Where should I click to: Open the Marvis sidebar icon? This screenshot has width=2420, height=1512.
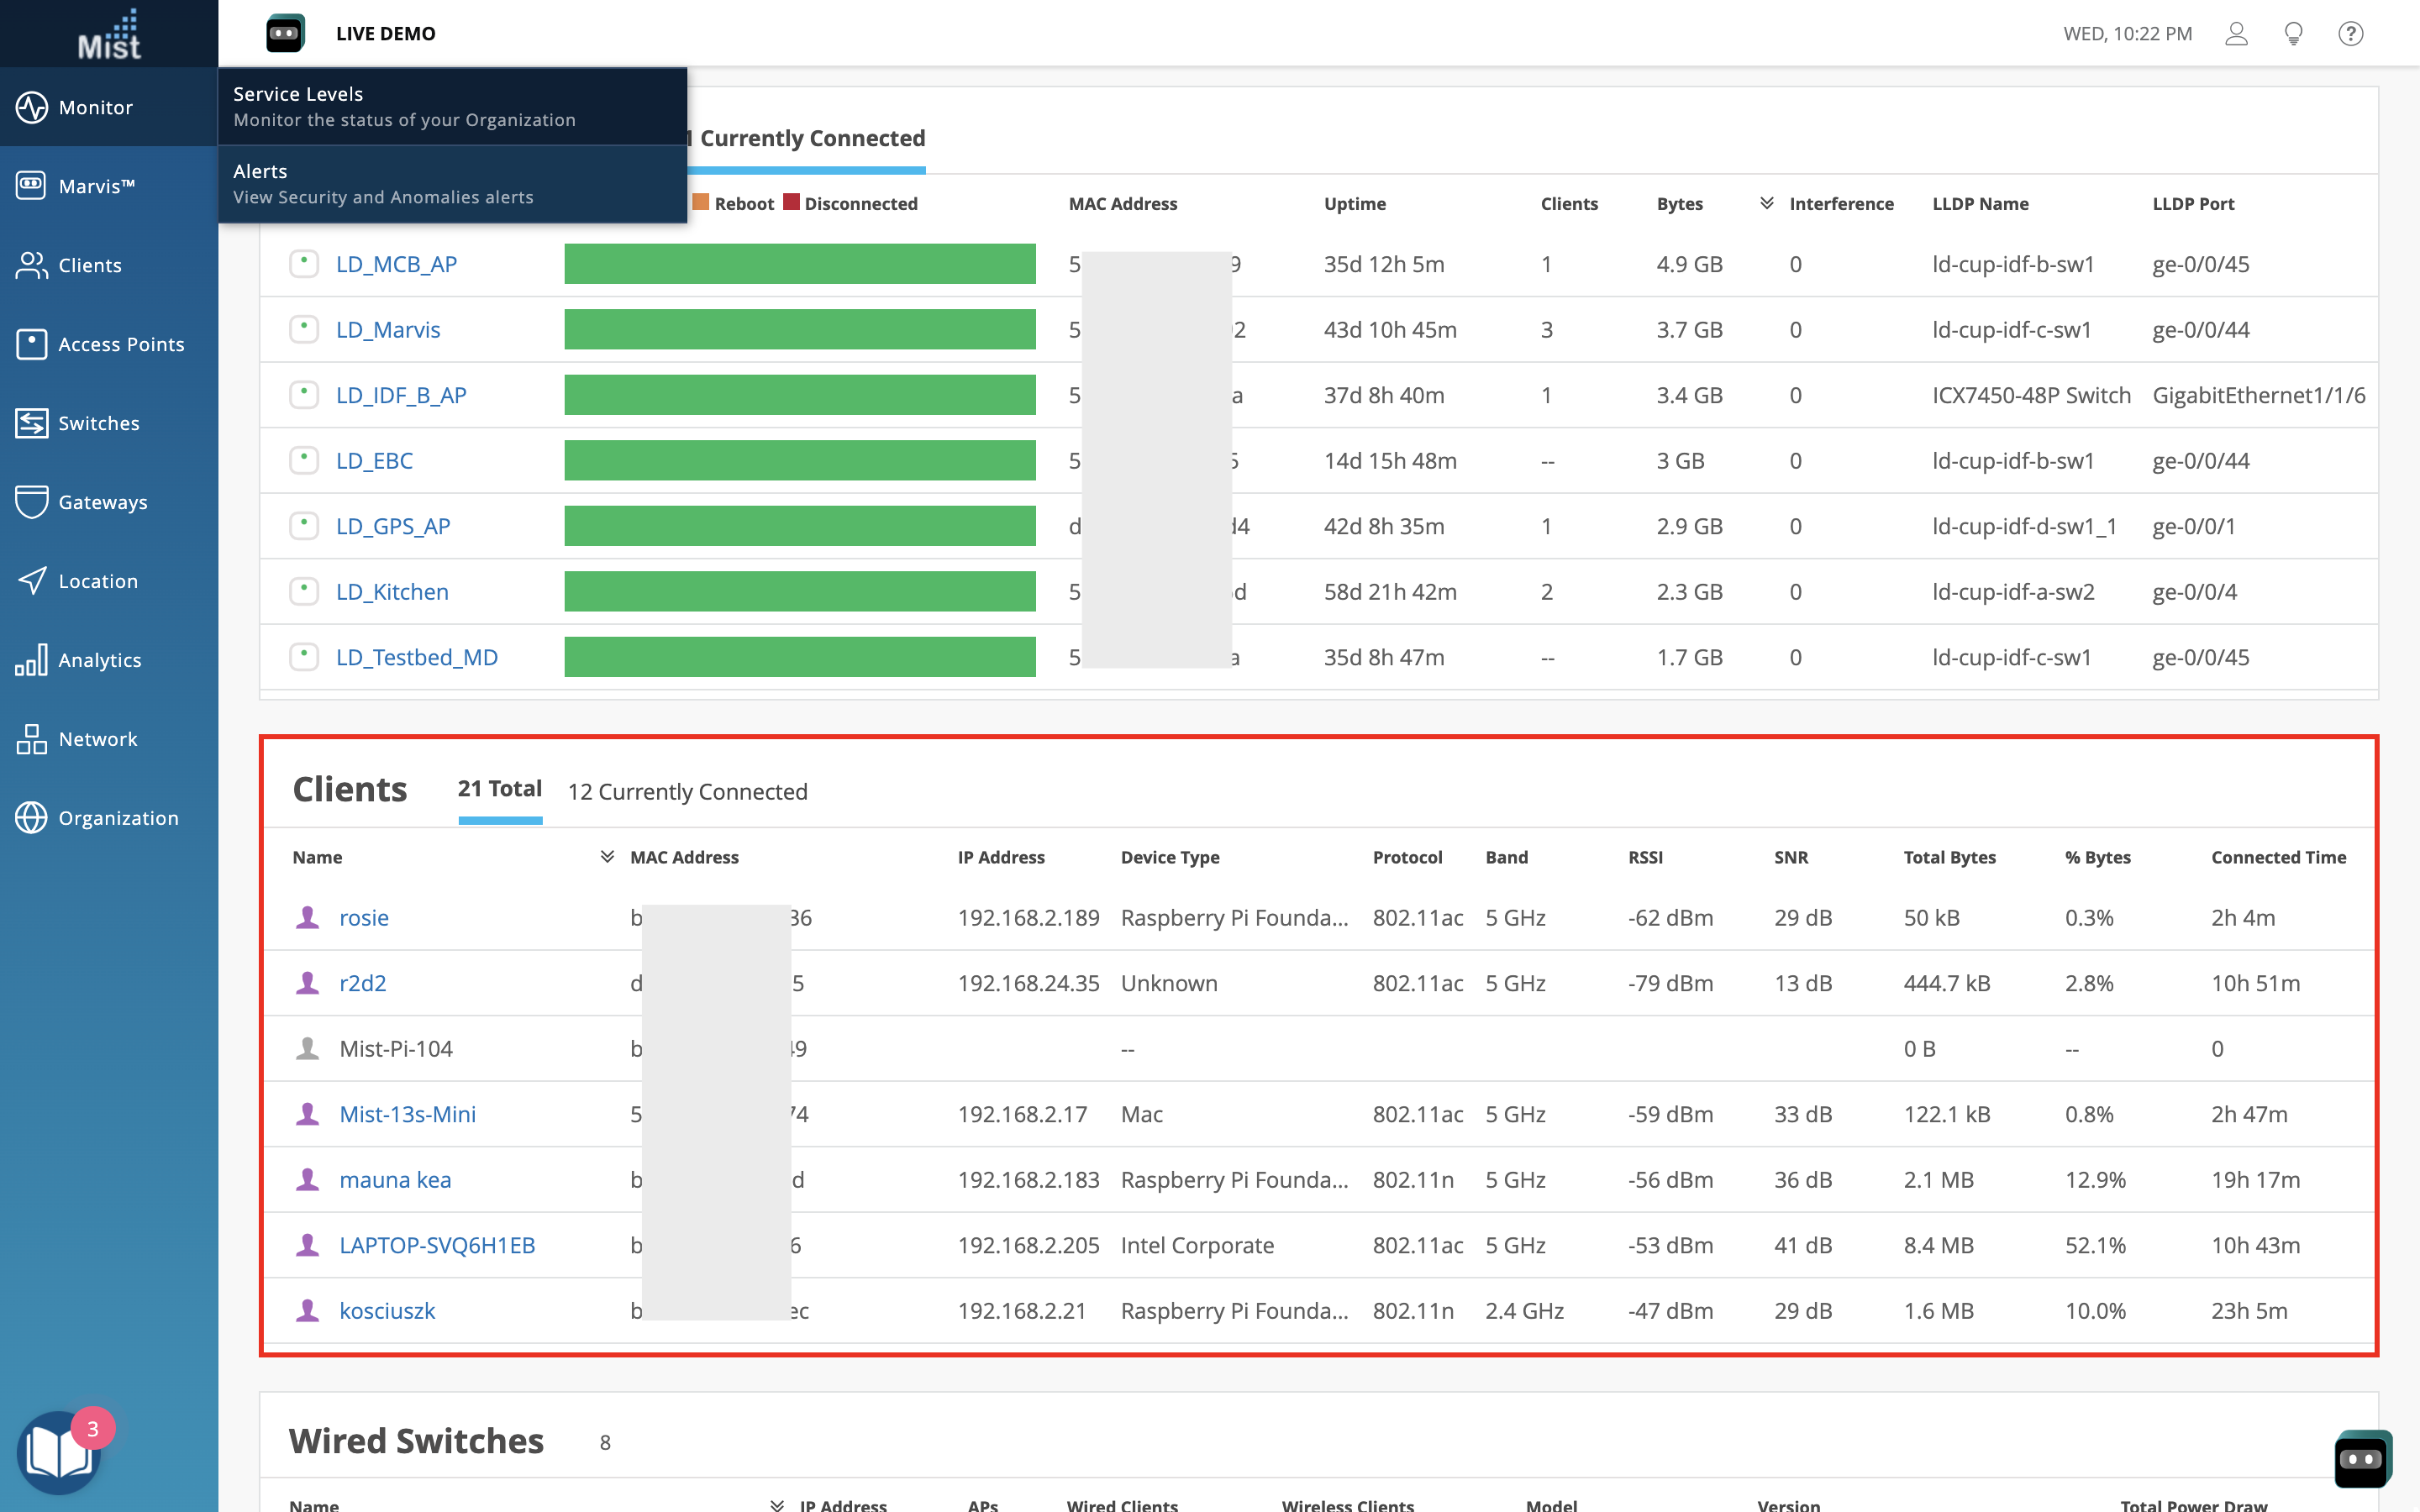(31, 186)
